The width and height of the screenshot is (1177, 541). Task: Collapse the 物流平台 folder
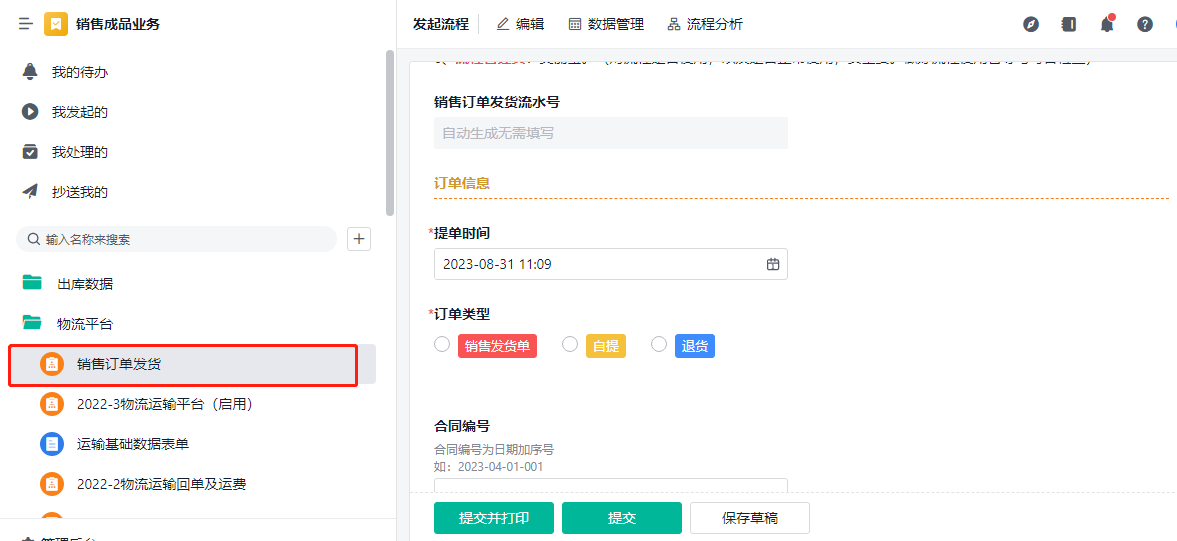tap(85, 324)
